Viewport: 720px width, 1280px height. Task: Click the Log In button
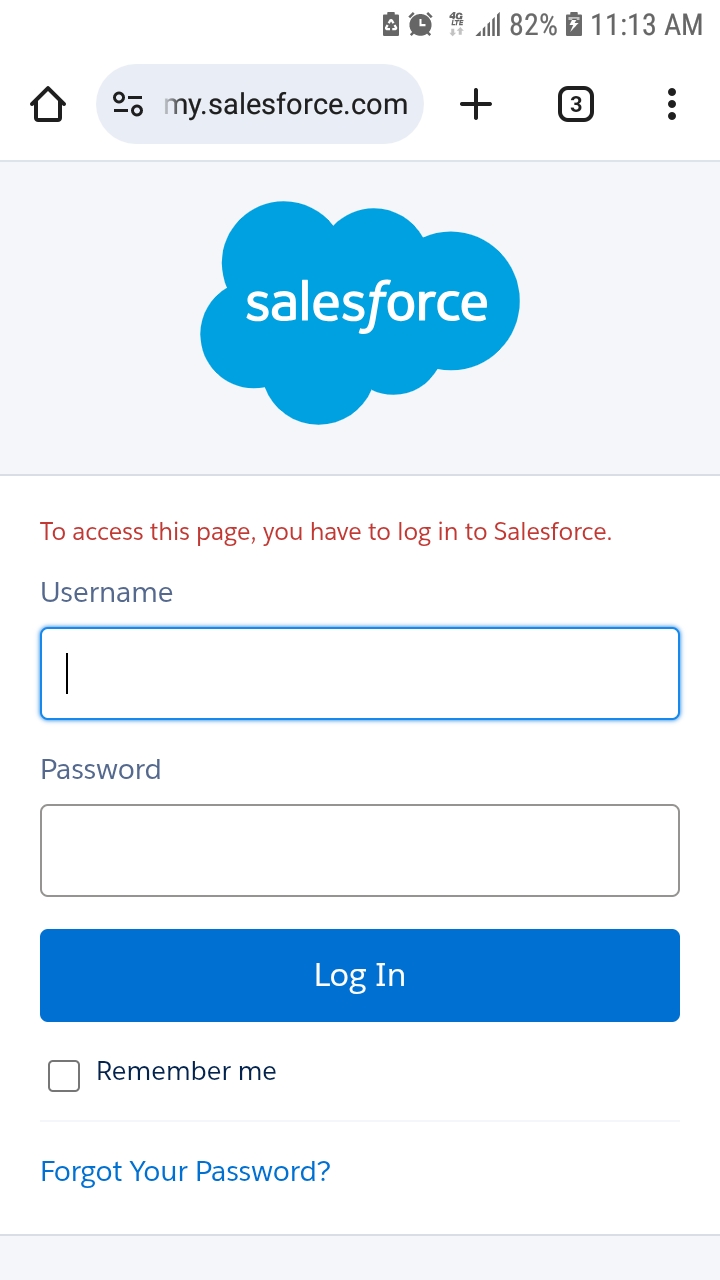[x=359, y=975]
